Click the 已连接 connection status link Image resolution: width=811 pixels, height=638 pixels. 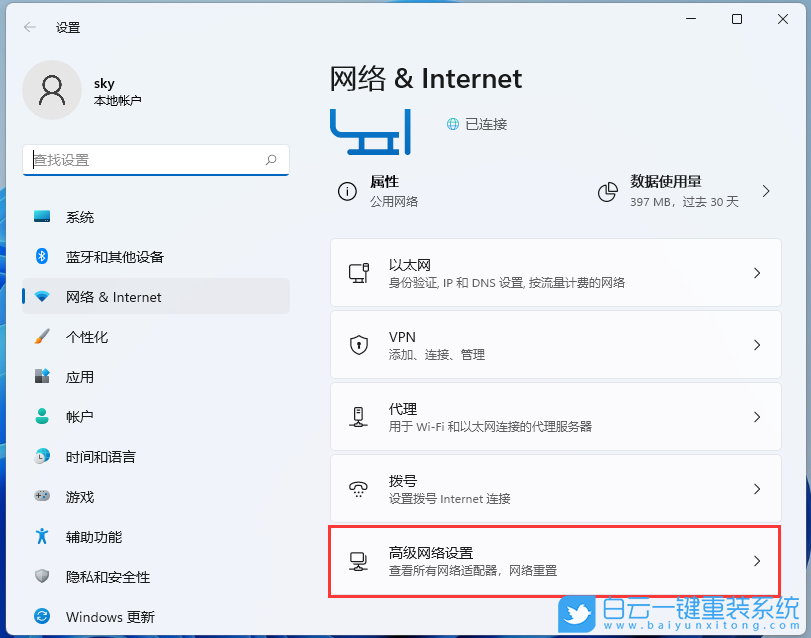pos(477,124)
